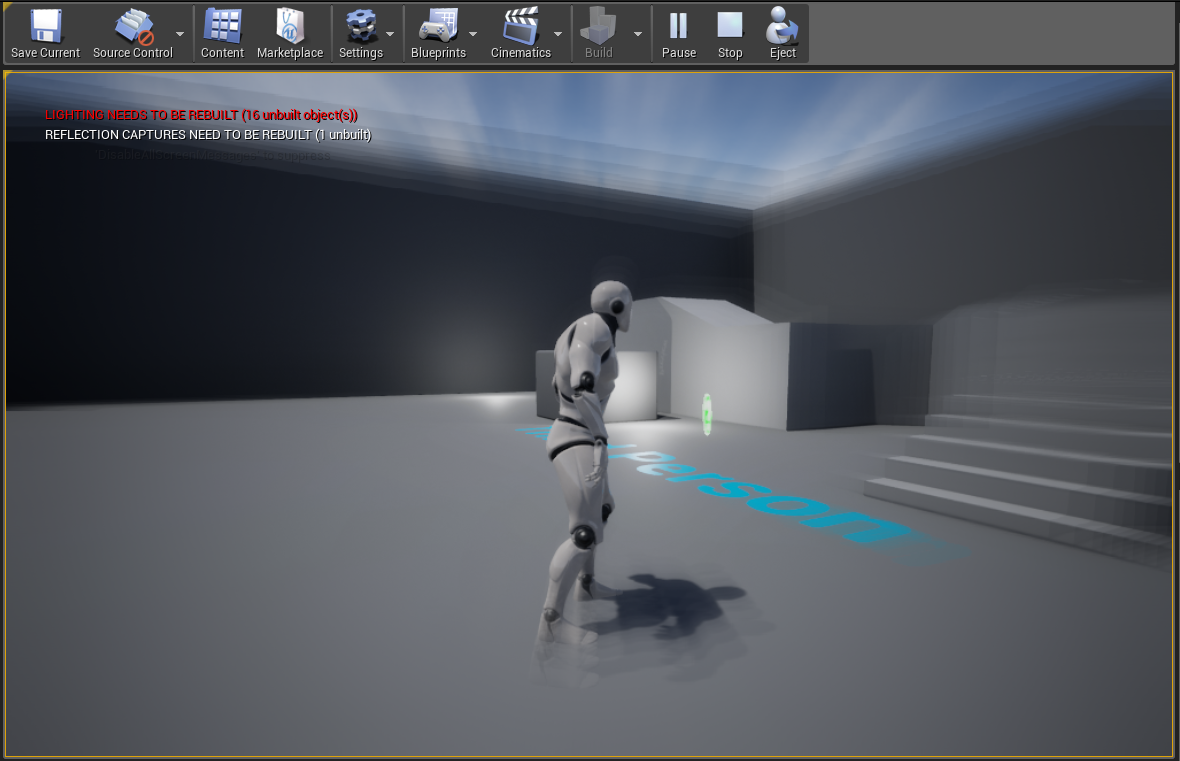This screenshot has width=1180, height=761.
Task: Eject from the player controller
Action: pos(783,34)
